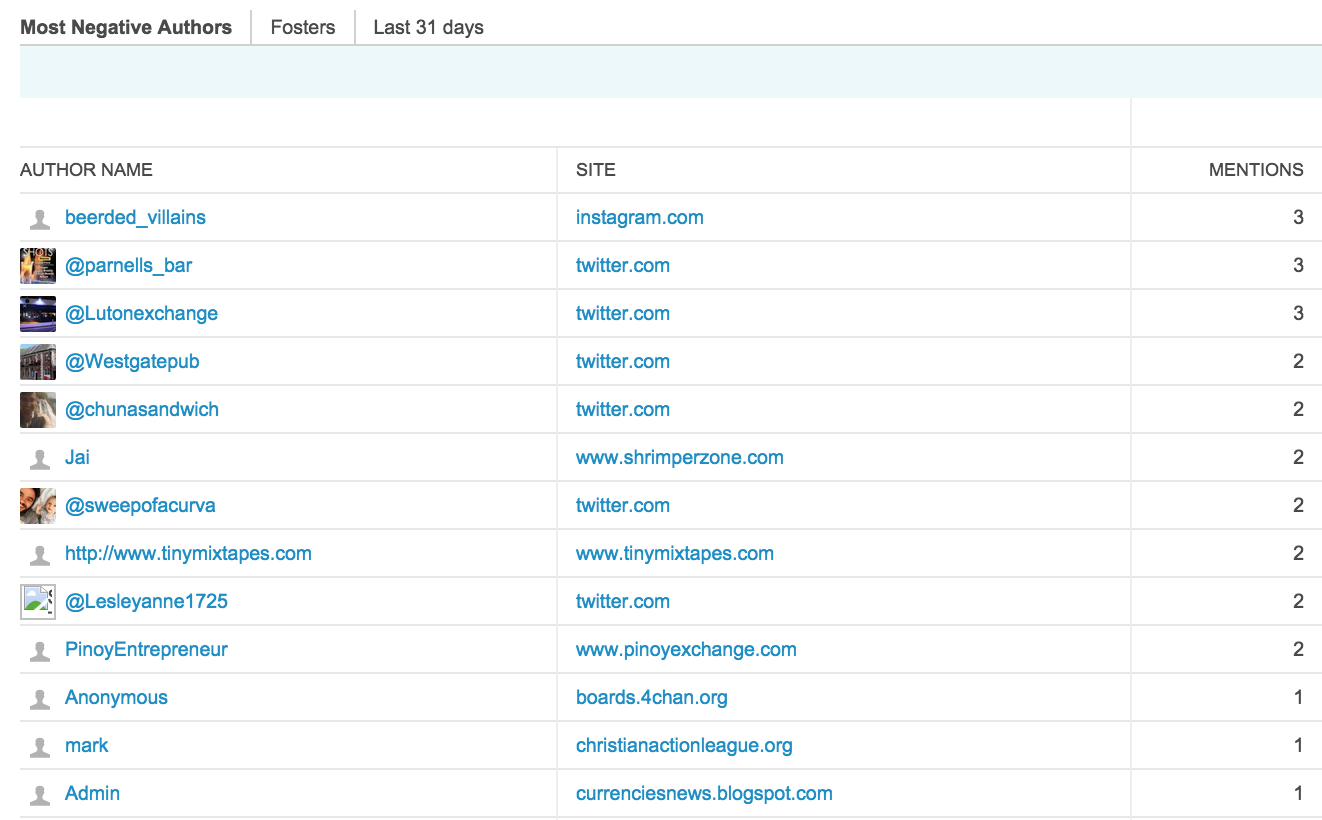Viewport: 1322px width, 820px height.
Task: Open the beerded_villains author link
Action: (135, 218)
